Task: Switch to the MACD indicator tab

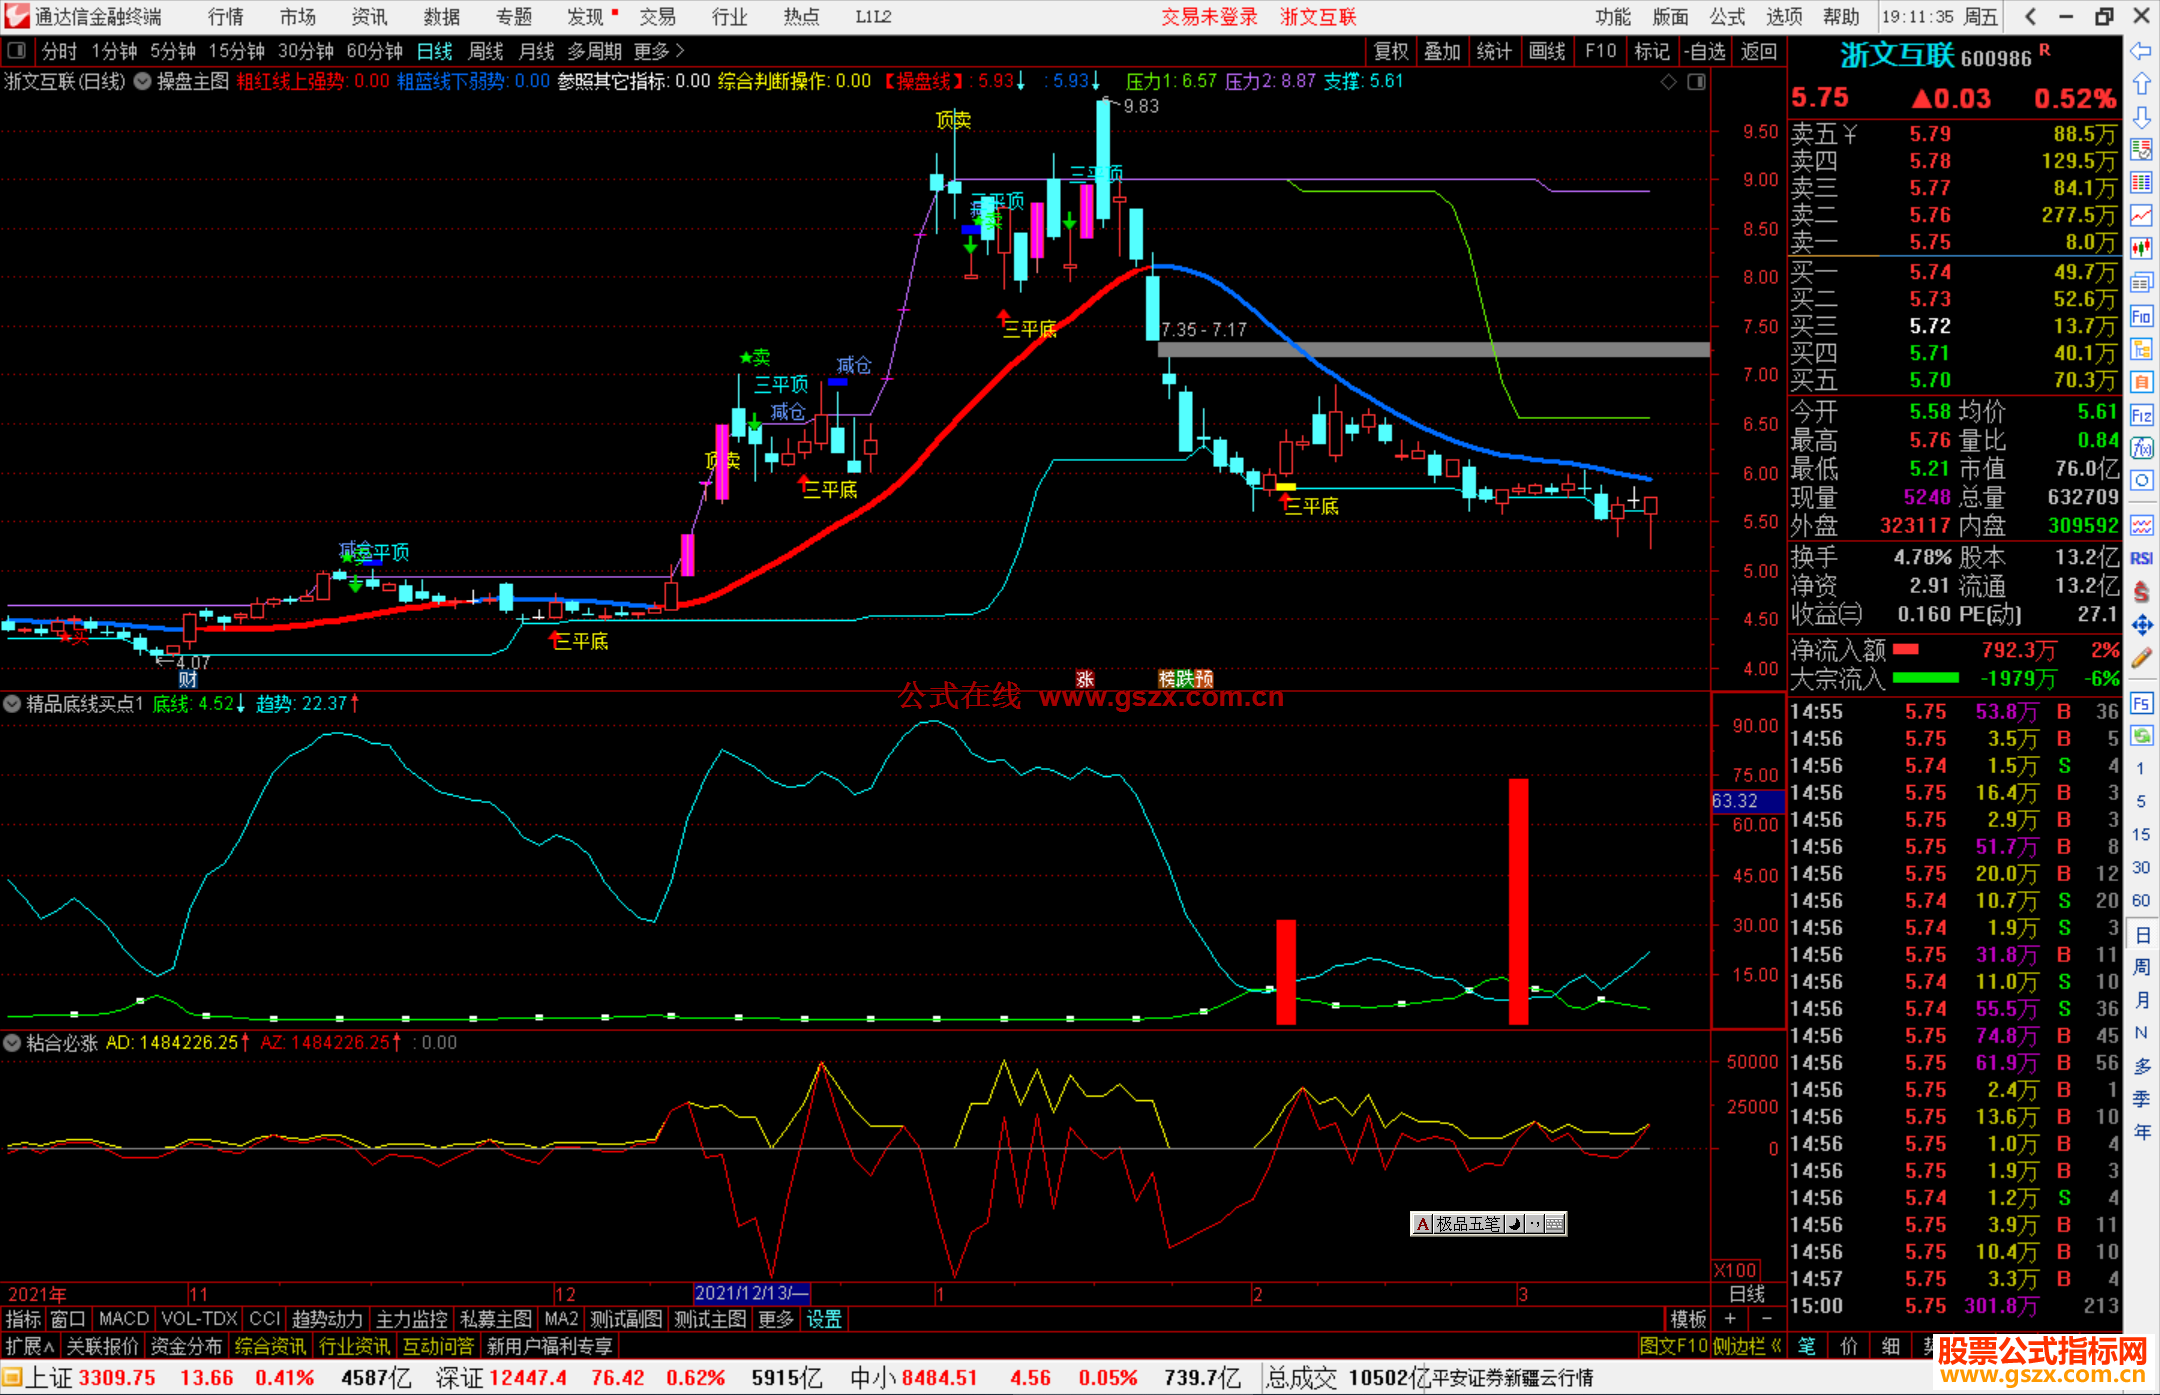Action: pos(123,1319)
